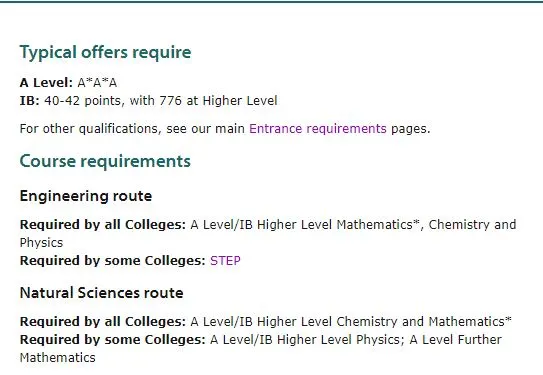This screenshot has height=375, width=543.
Task: Click "For other qualifications" sentence start
Action: click(90, 129)
